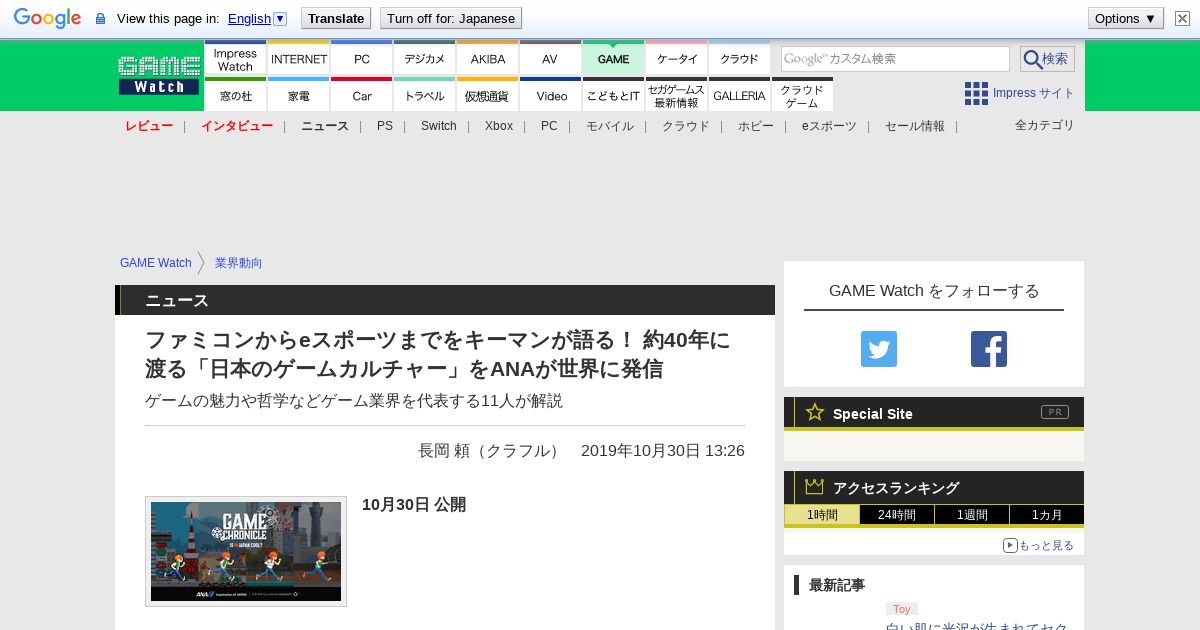Open the 全カテゴリ category list
Image resolution: width=1200 pixels, height=630 pixels.
[x=1044, y=125]
